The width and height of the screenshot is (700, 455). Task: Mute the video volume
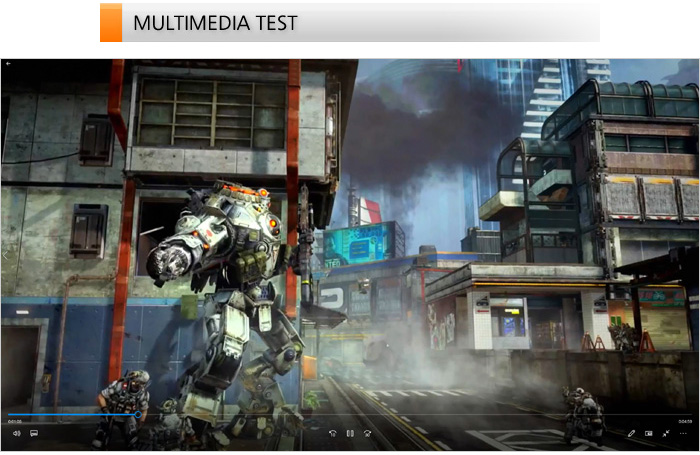click(x=16, y=433)
